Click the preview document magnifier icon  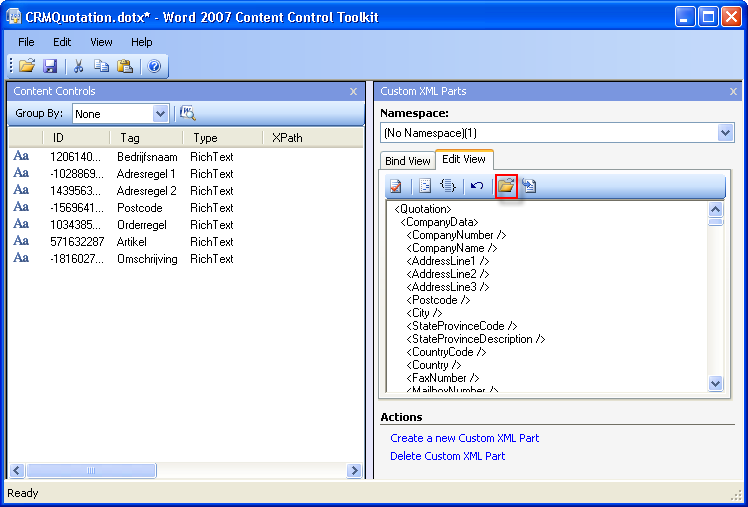coord(188,113)
